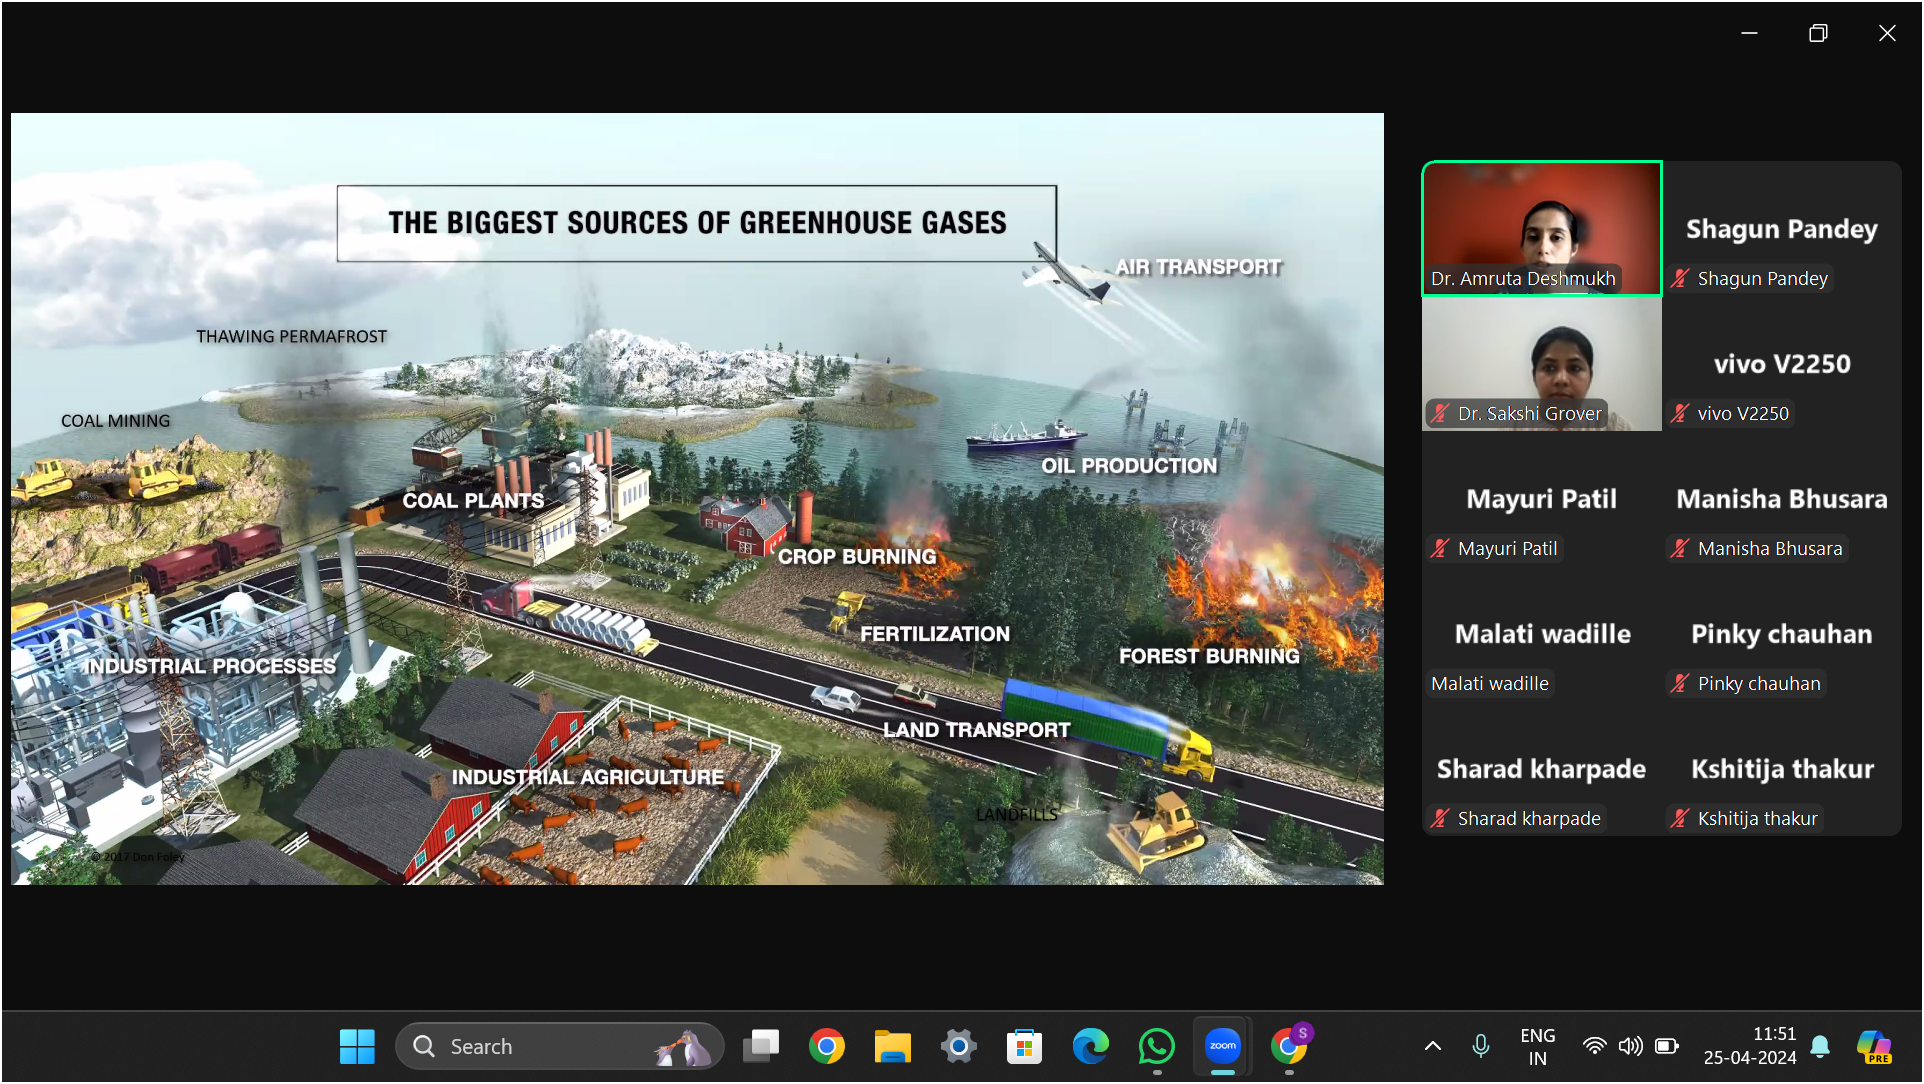Viewport: 1924px width, 1084px height.
Task: Open the Settings gear on the taskbar
Action: point(958,1046)
